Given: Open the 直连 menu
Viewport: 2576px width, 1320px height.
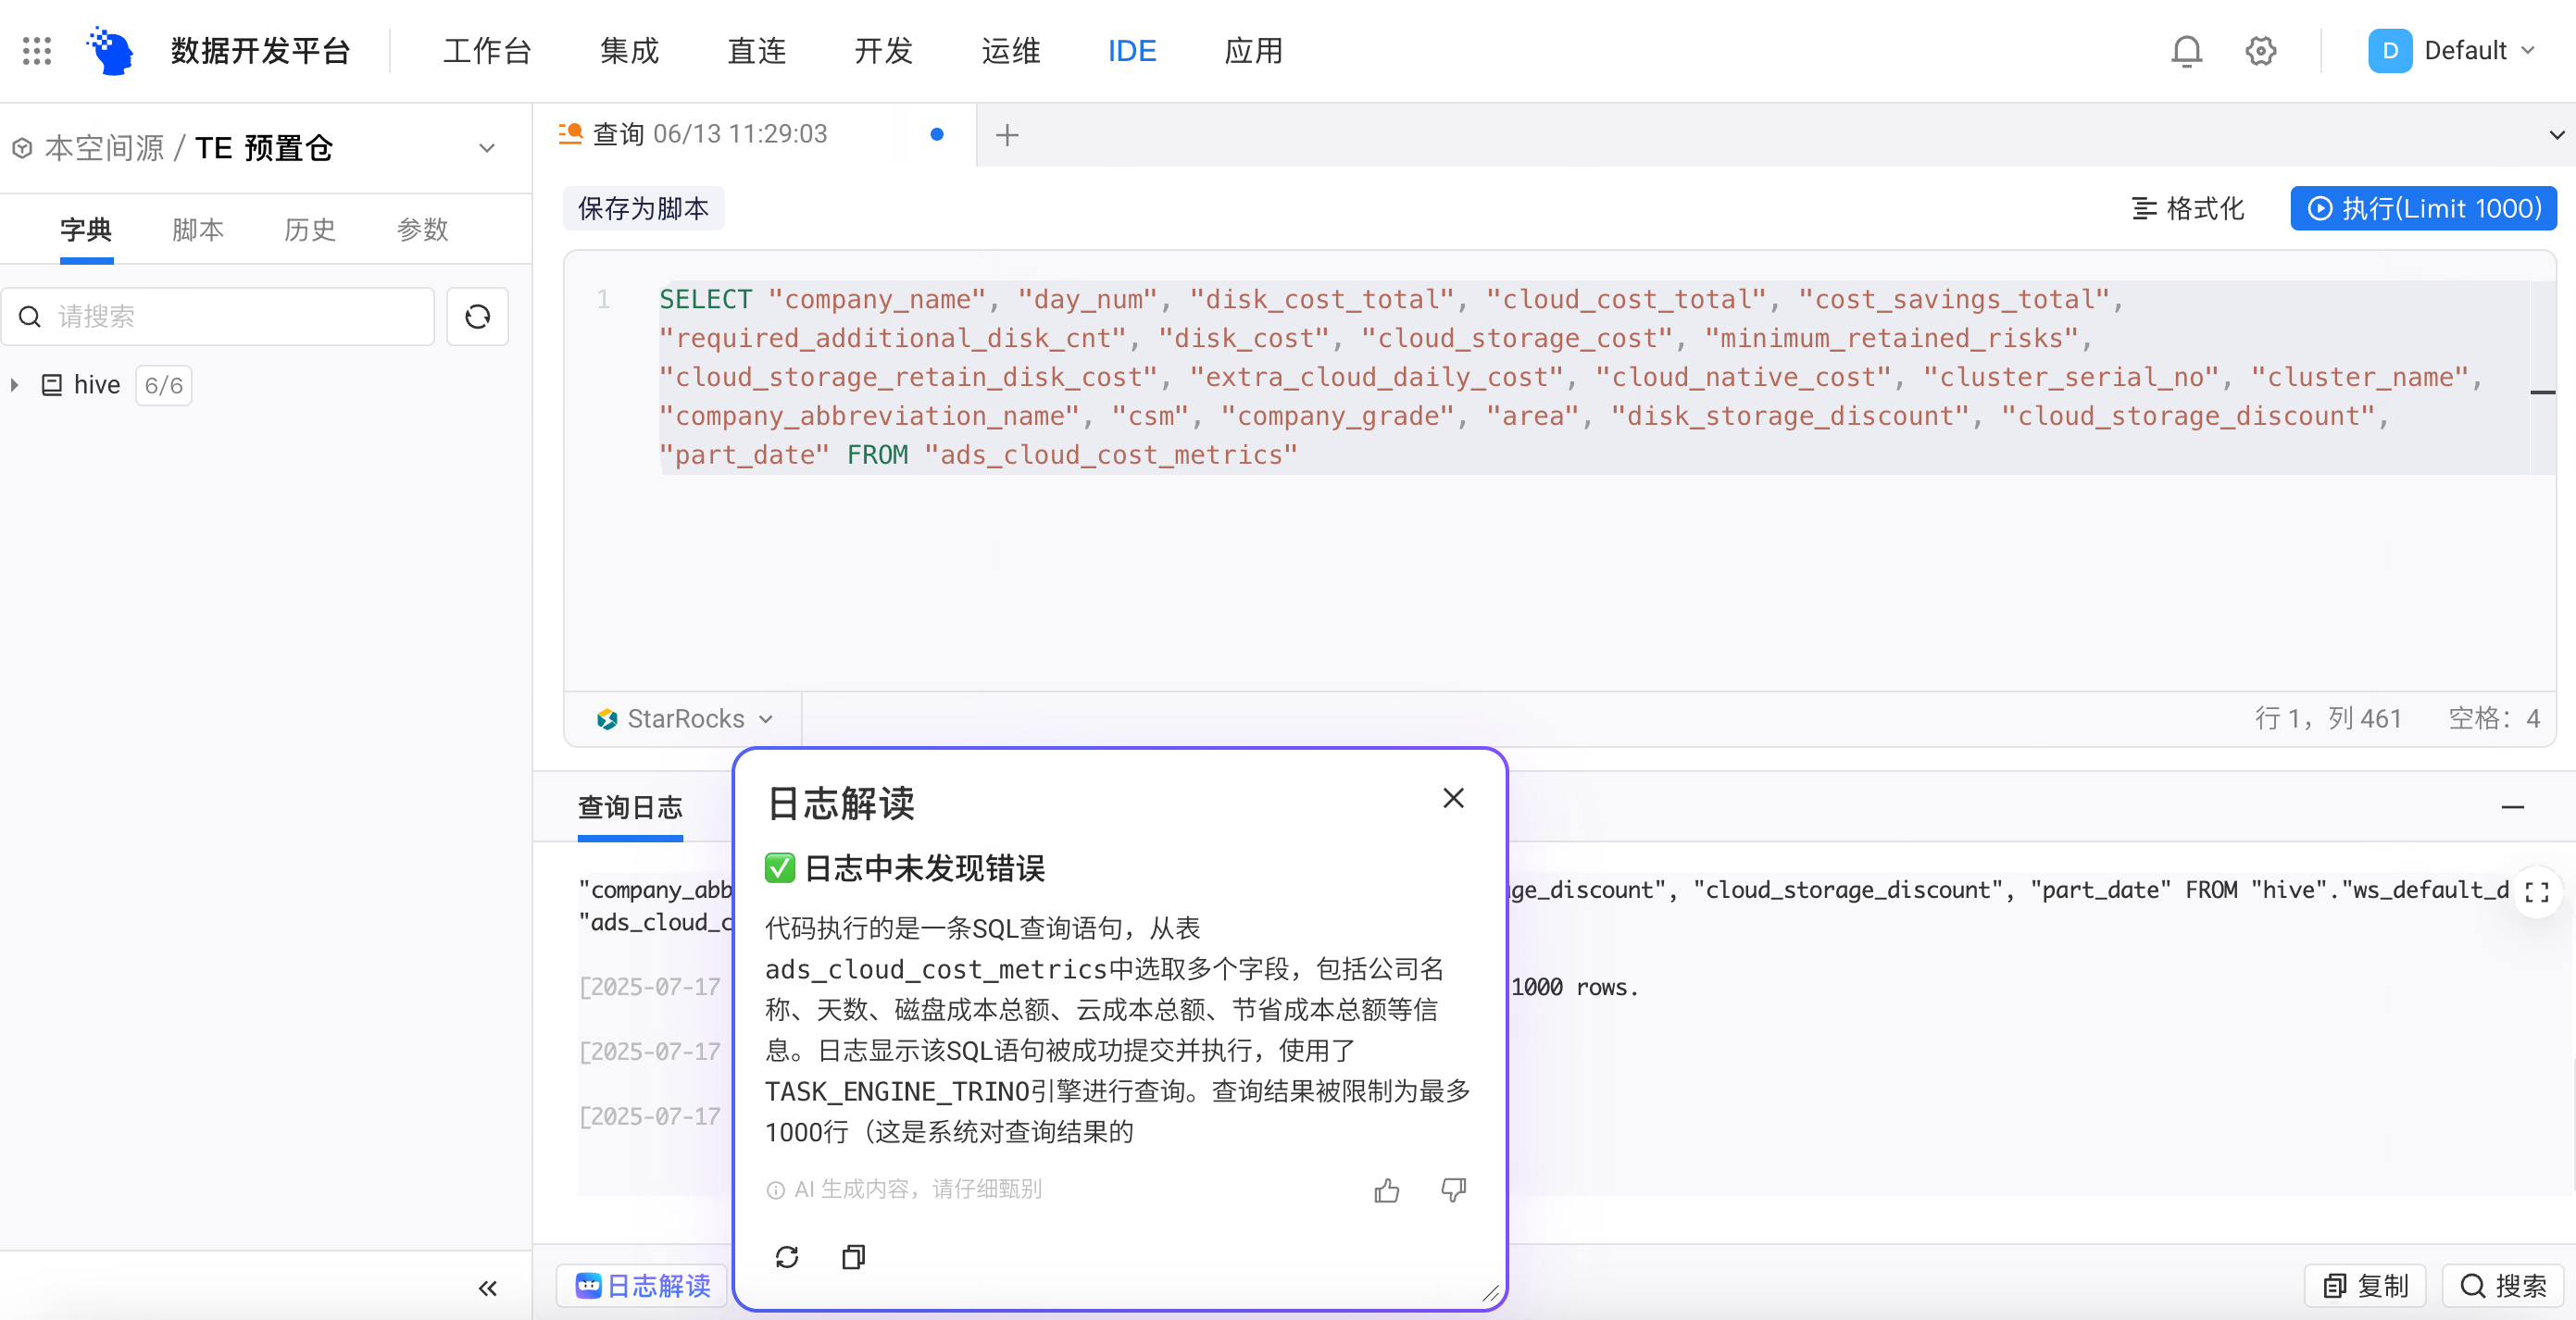Looking at the screenshot, I should pos(756,51).
